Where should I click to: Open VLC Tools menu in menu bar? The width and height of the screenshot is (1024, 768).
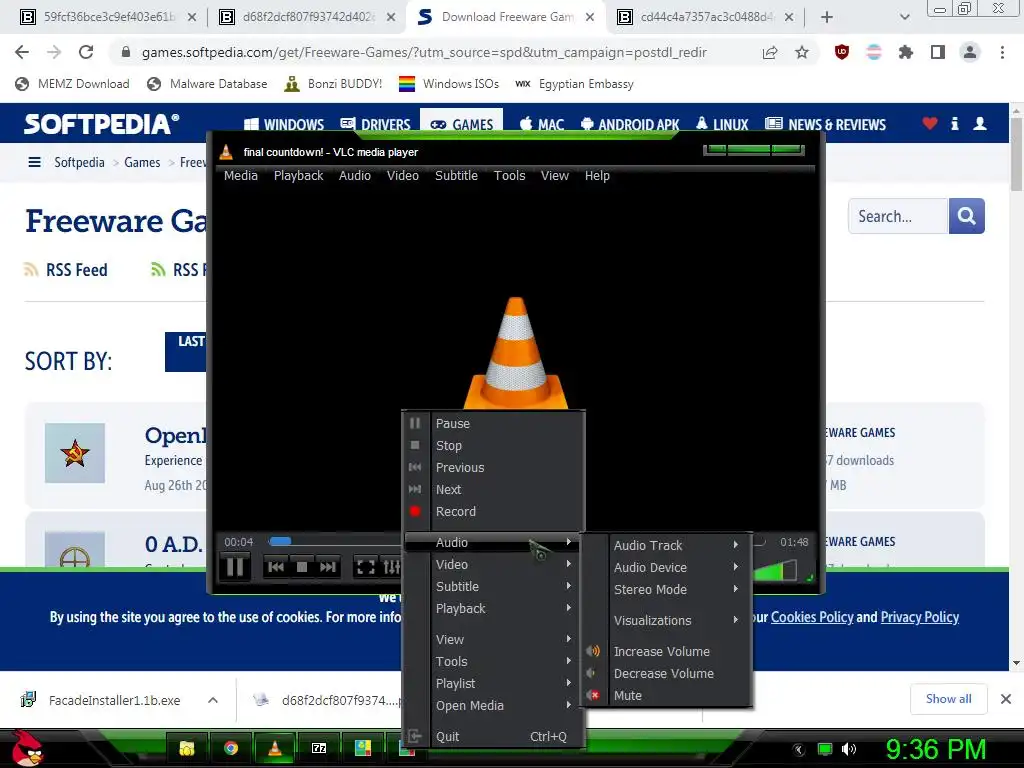(509, 176)
